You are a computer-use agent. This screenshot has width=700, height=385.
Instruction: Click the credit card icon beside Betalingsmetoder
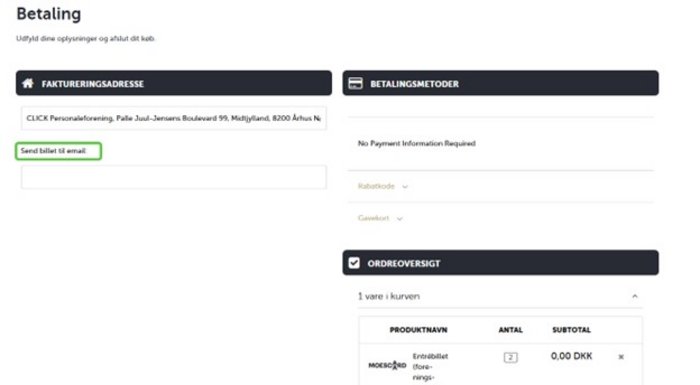click(355, 83)
